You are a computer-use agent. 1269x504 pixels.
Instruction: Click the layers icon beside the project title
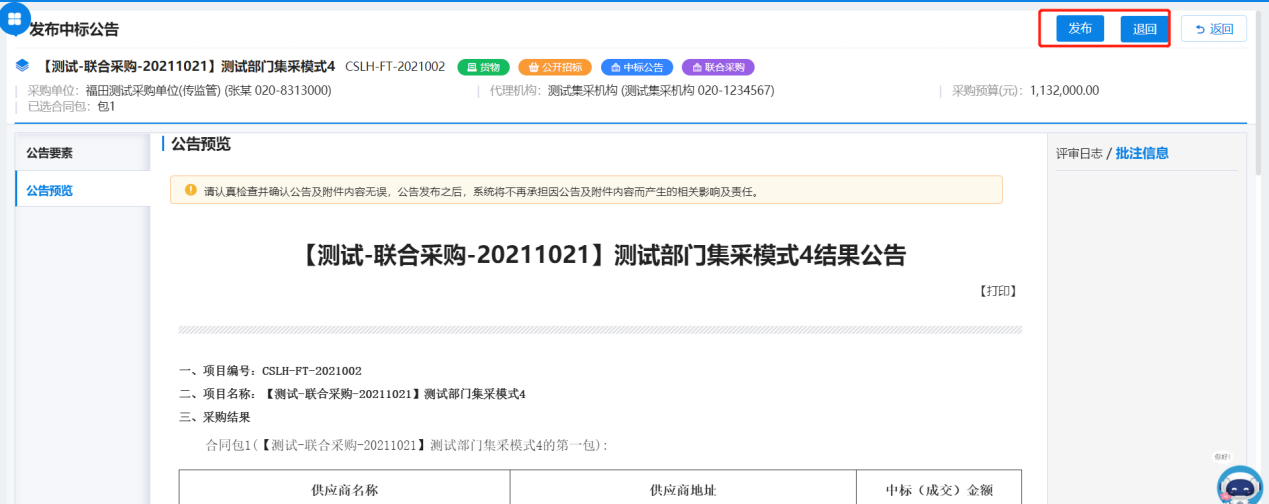point(23,66)
